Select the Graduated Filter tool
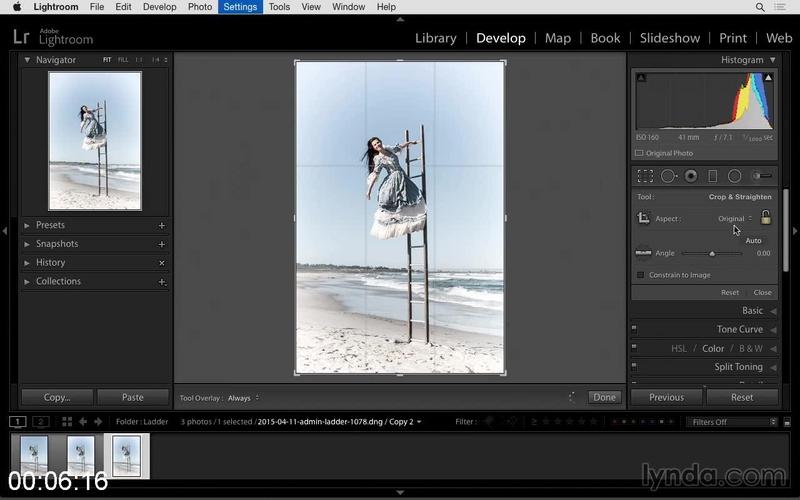 [x=713, y=176]
